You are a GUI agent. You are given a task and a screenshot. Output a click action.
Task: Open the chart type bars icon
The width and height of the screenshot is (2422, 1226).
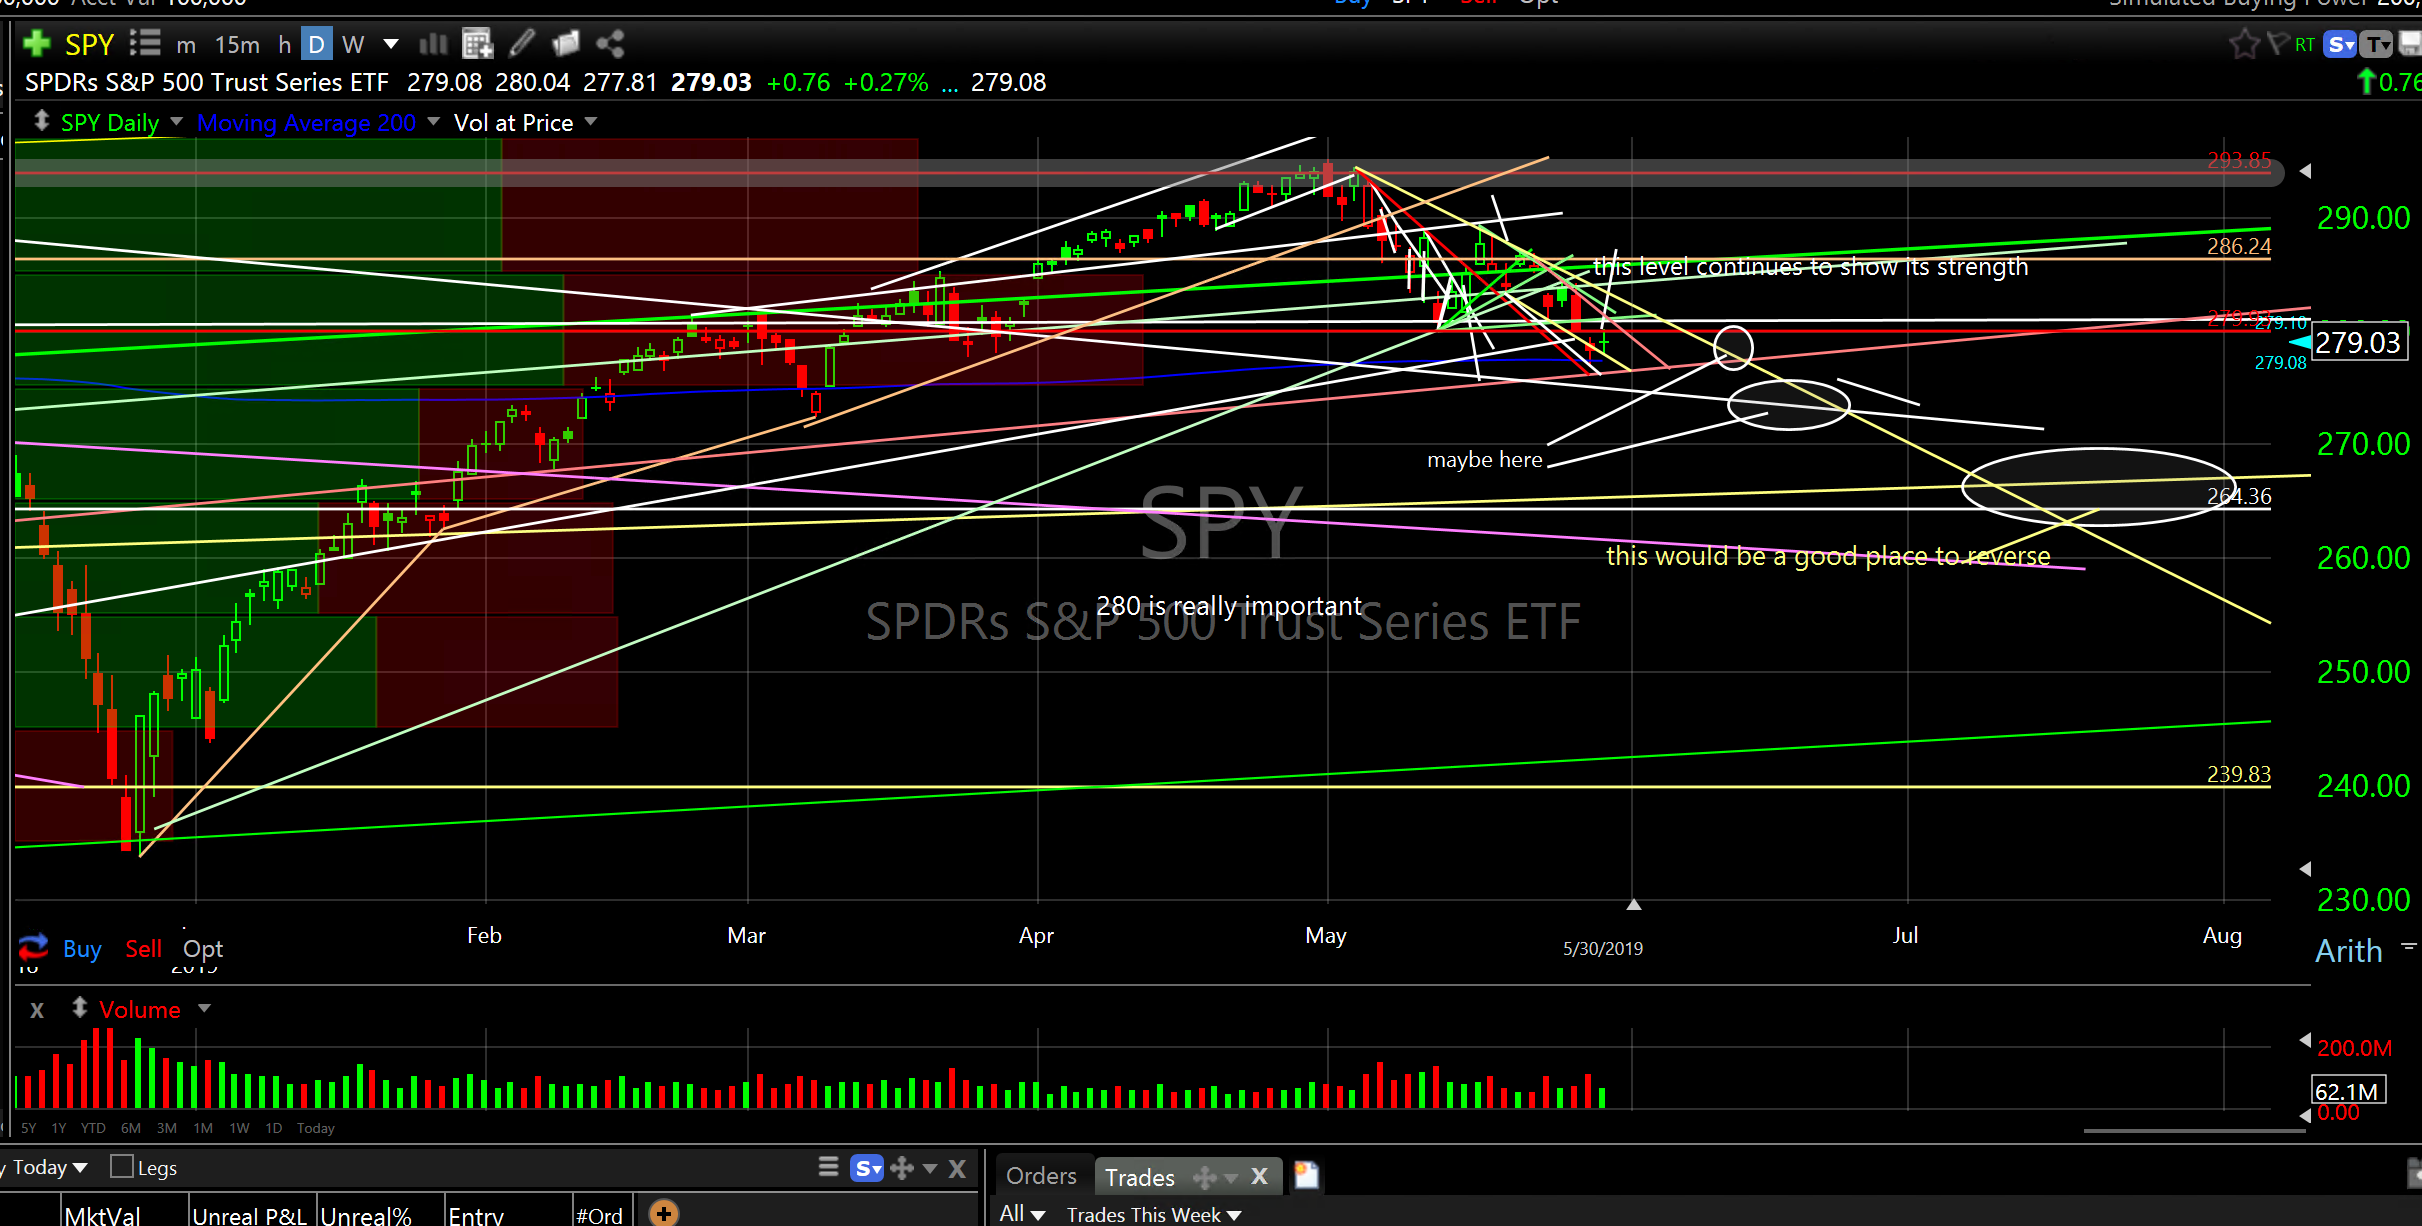click(x=433, y=44)
